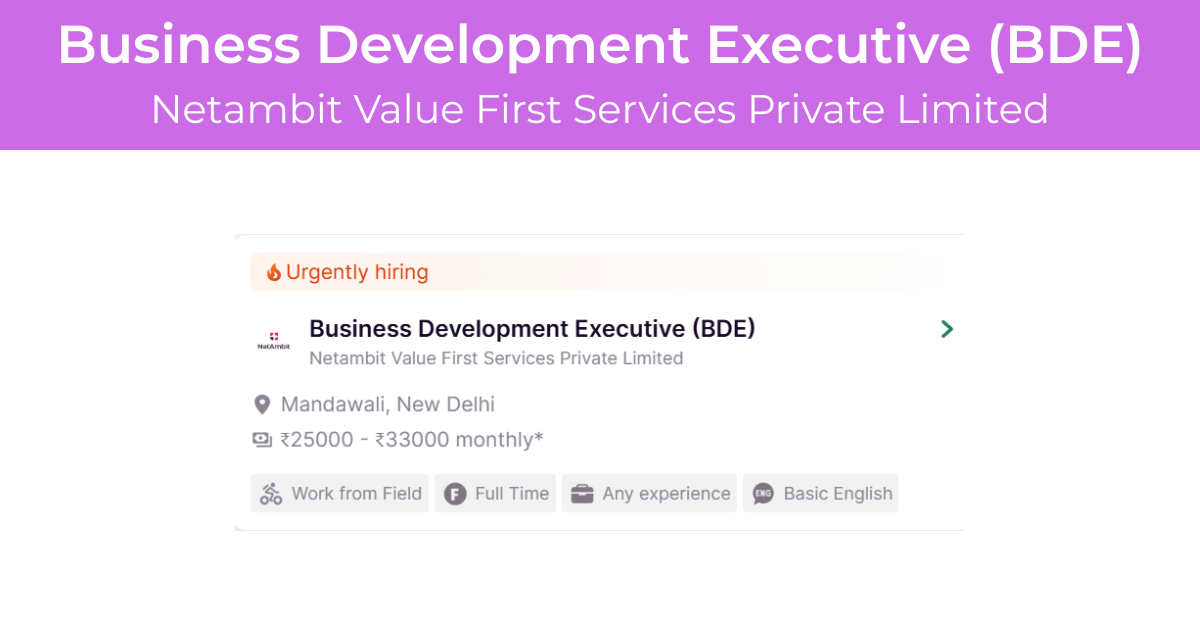
Task: Select the Basic English tag
Action: [820, 493]
